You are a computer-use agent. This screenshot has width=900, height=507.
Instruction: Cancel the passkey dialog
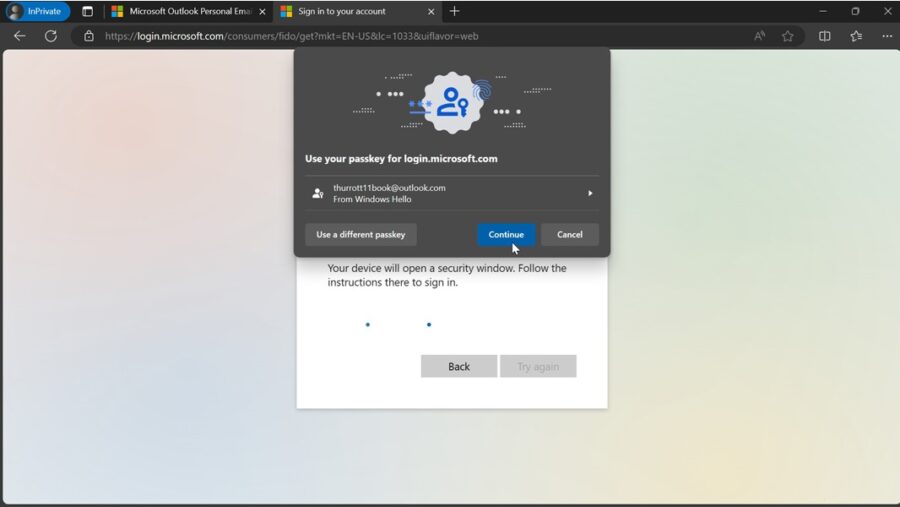point(569,234)
